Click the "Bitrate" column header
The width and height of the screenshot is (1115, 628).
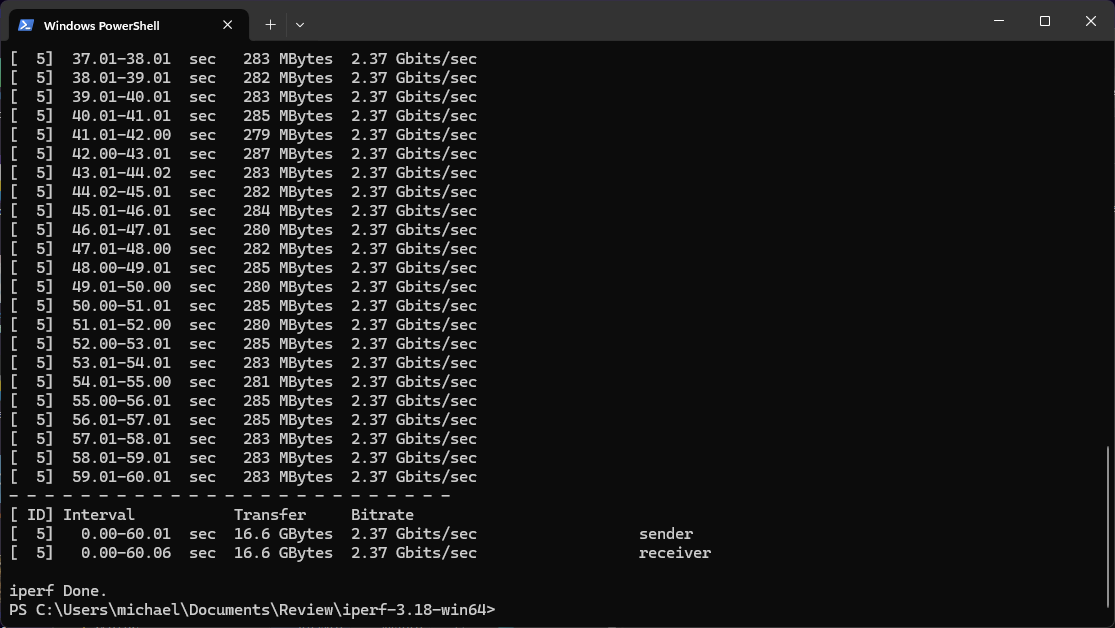(382, 515)
